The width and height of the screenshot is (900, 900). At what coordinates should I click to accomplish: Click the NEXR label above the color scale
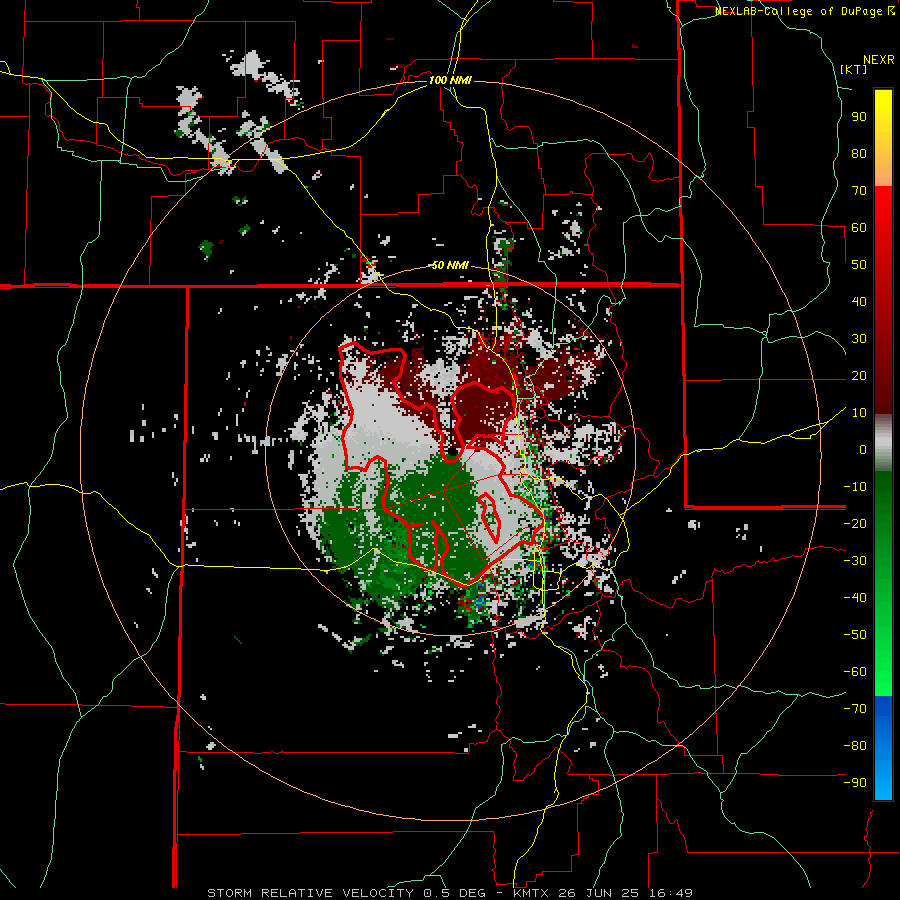pos(879,60)
